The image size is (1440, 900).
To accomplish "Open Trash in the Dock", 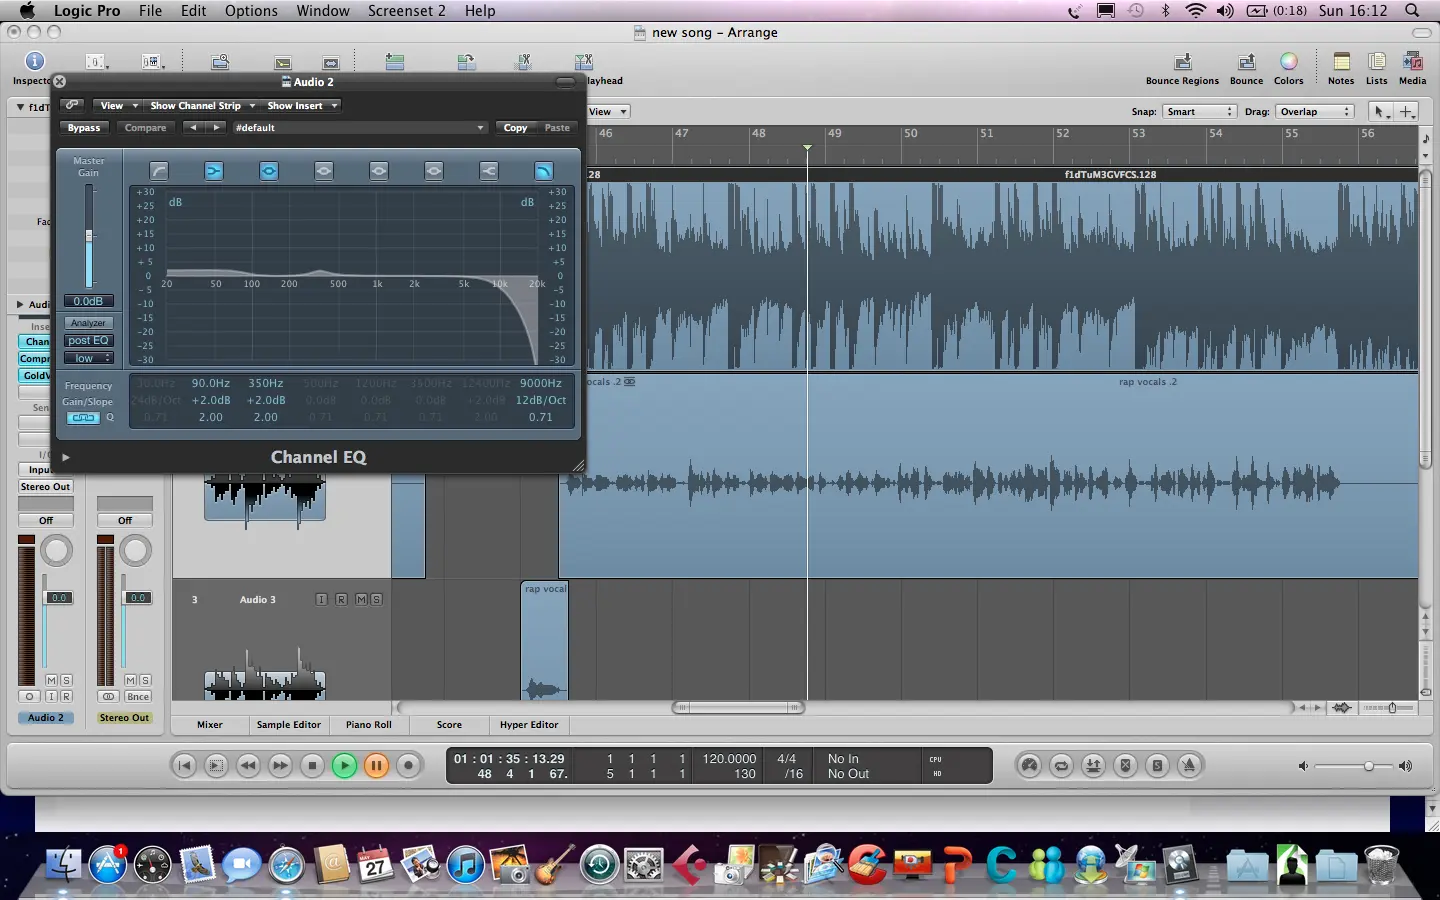I will click(1381, 864).
